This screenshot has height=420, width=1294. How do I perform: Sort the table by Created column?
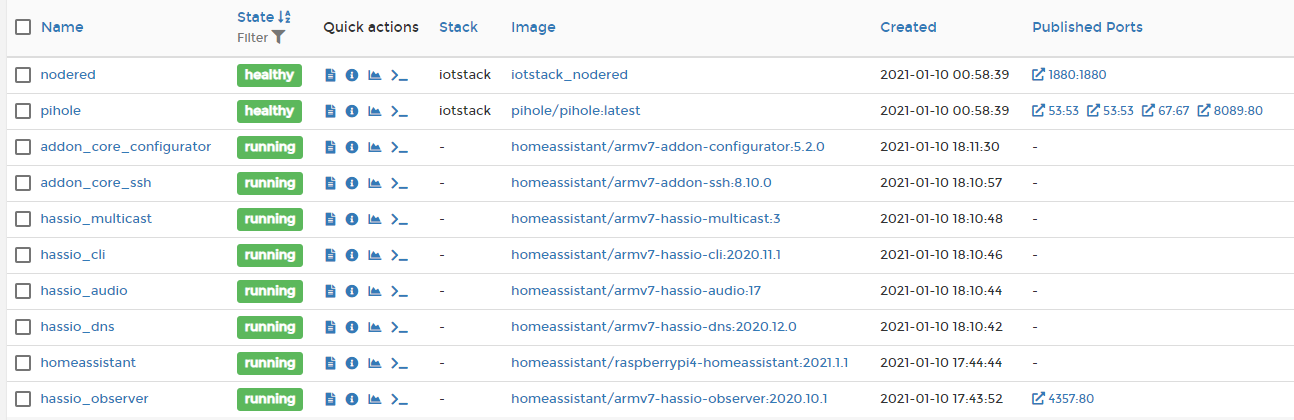[x=908, y=27]
